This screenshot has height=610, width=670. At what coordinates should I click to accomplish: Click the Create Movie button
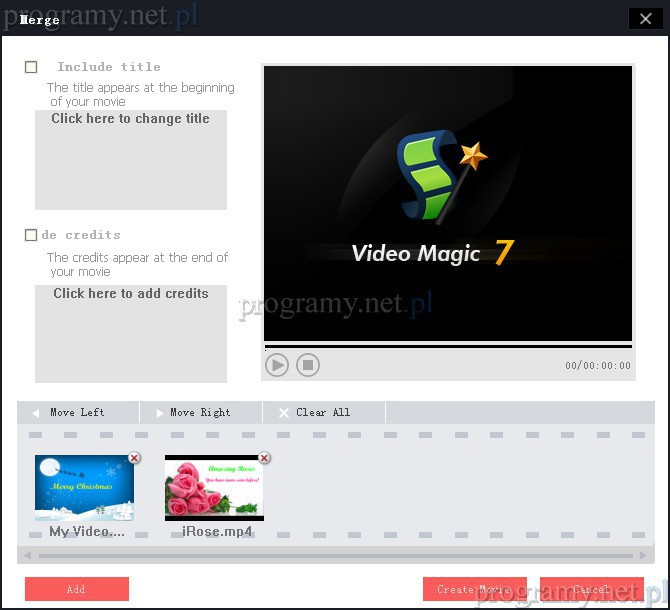pos(474,589)
